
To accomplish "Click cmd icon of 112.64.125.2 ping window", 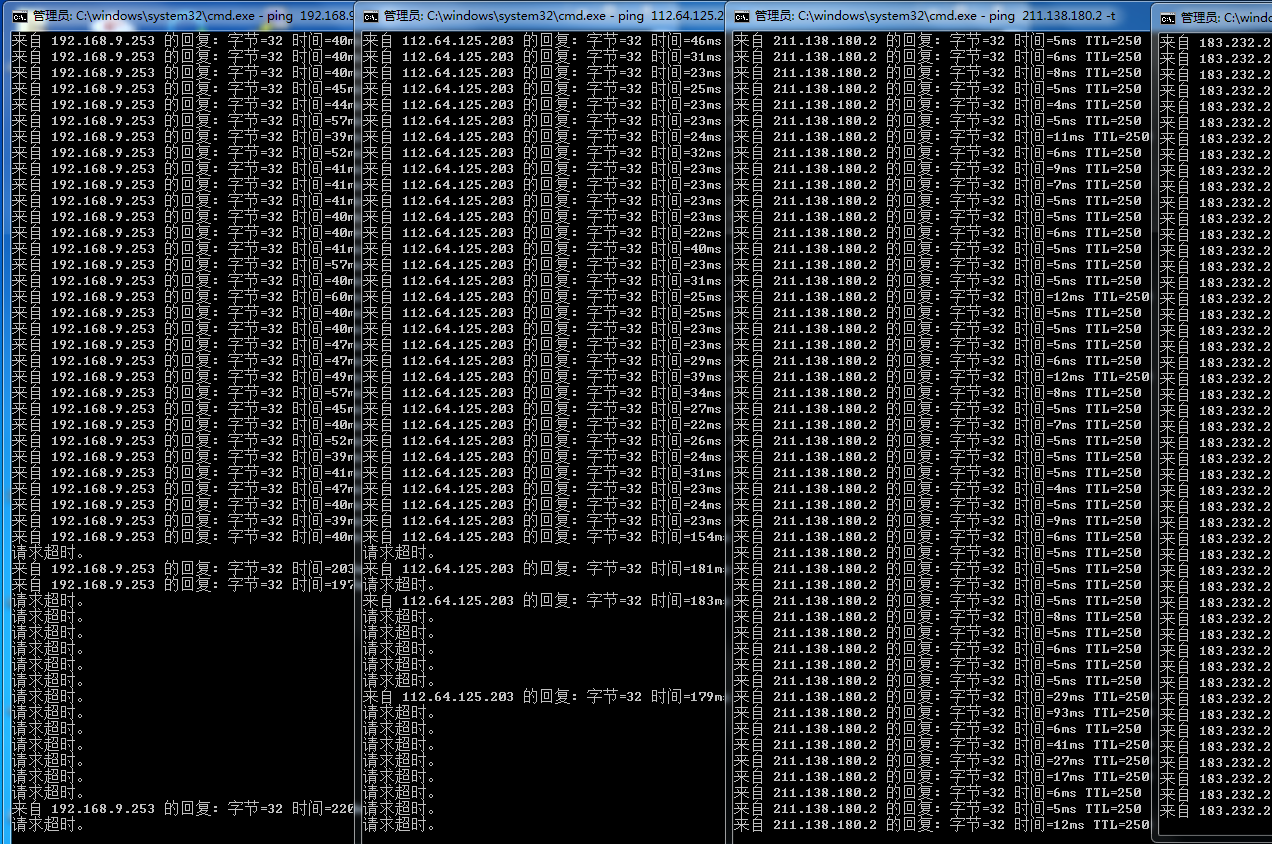I will point(370,16).
